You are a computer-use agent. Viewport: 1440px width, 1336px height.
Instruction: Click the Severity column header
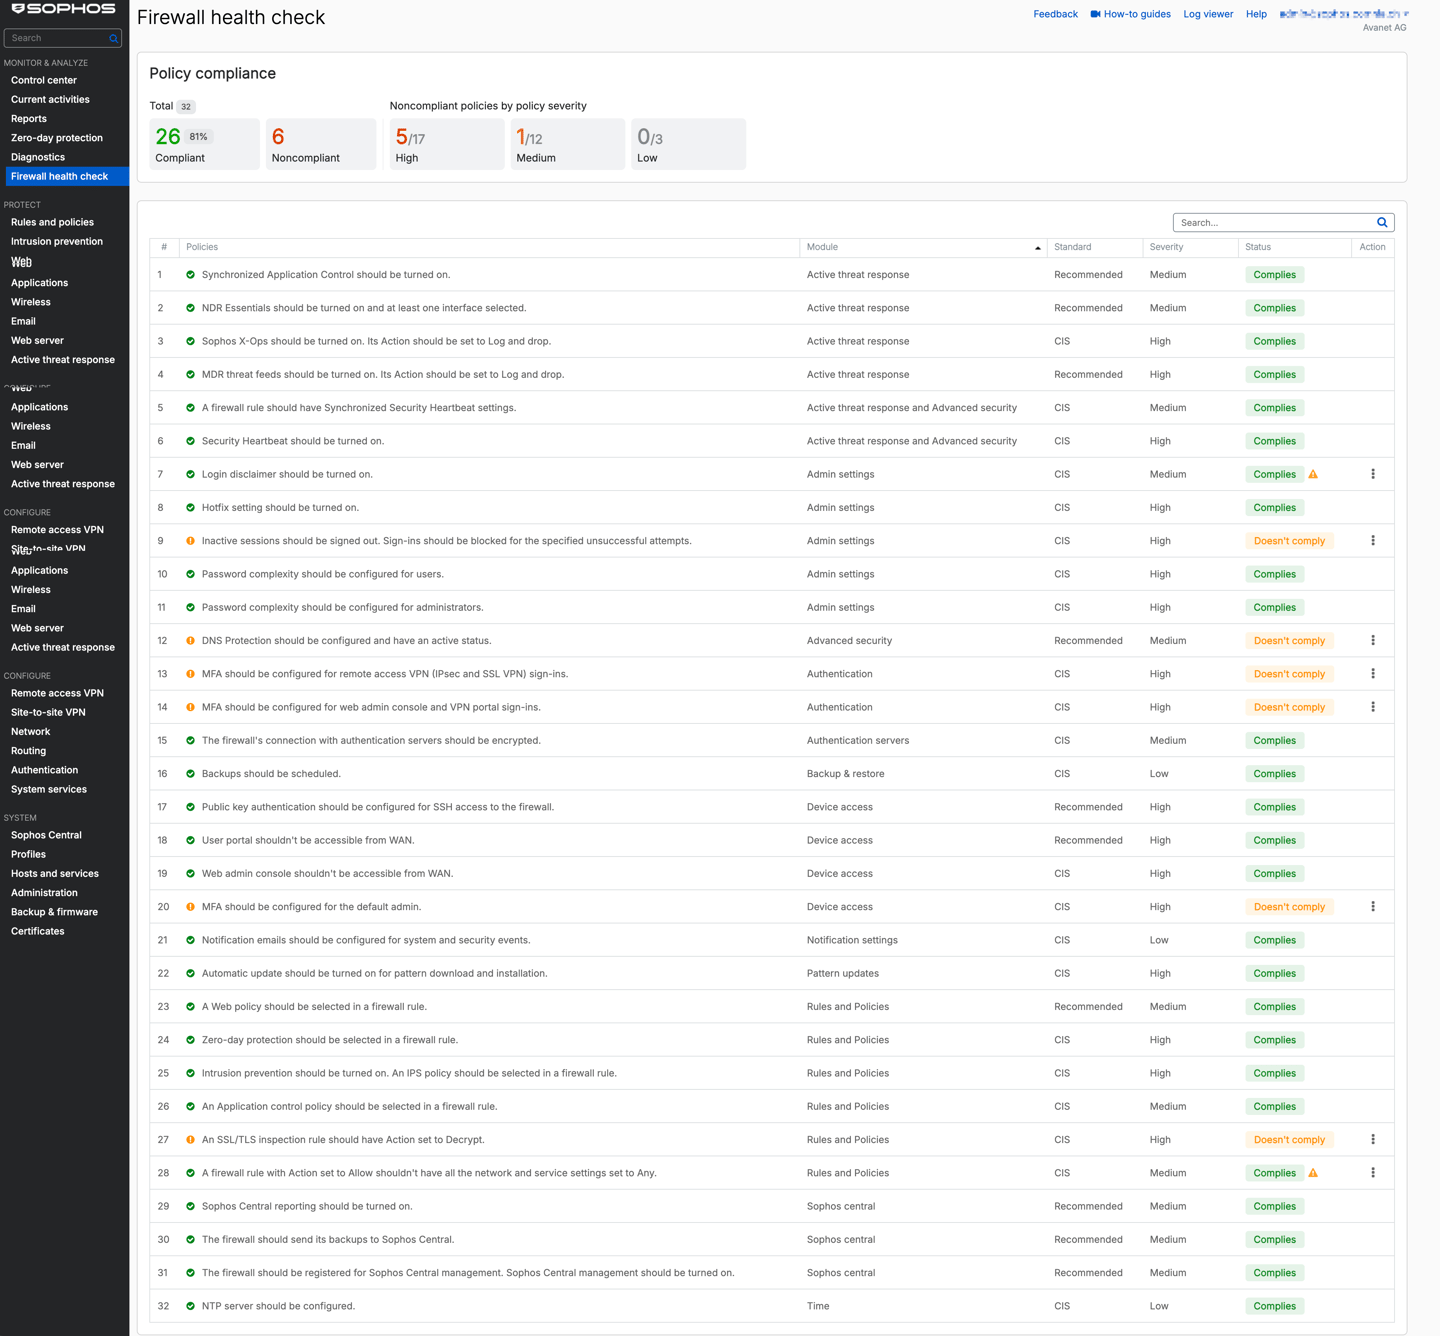[x=1190, y=247]
